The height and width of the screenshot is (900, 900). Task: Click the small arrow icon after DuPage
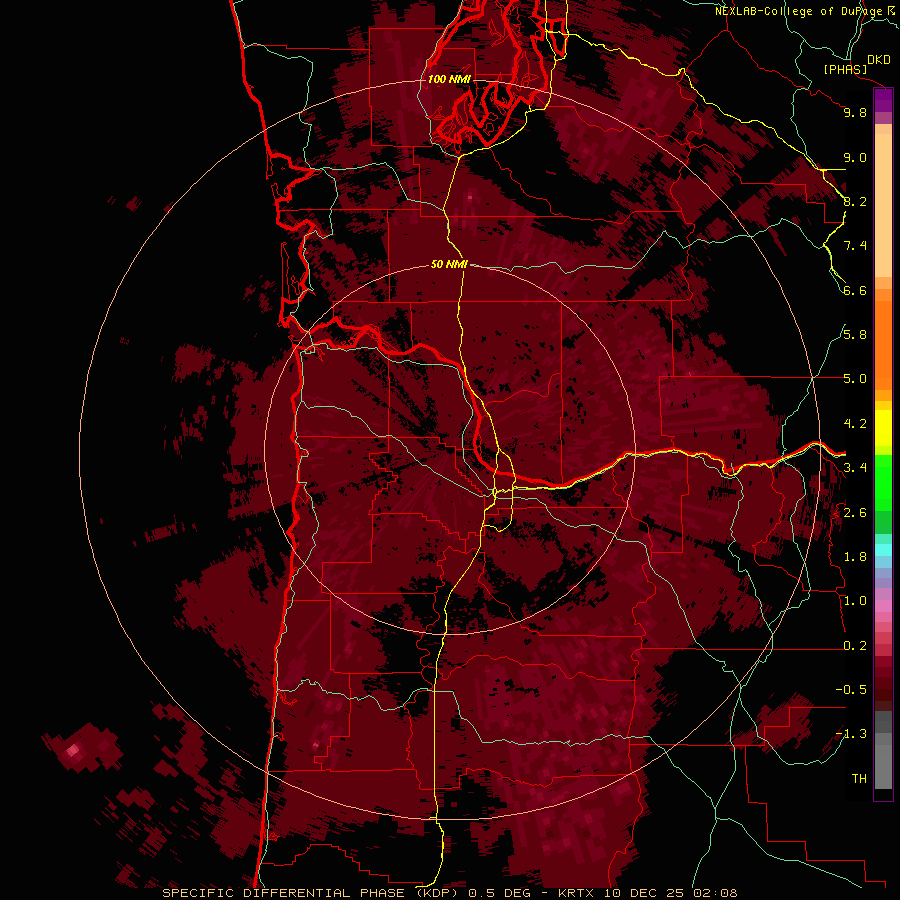(891, 10)
